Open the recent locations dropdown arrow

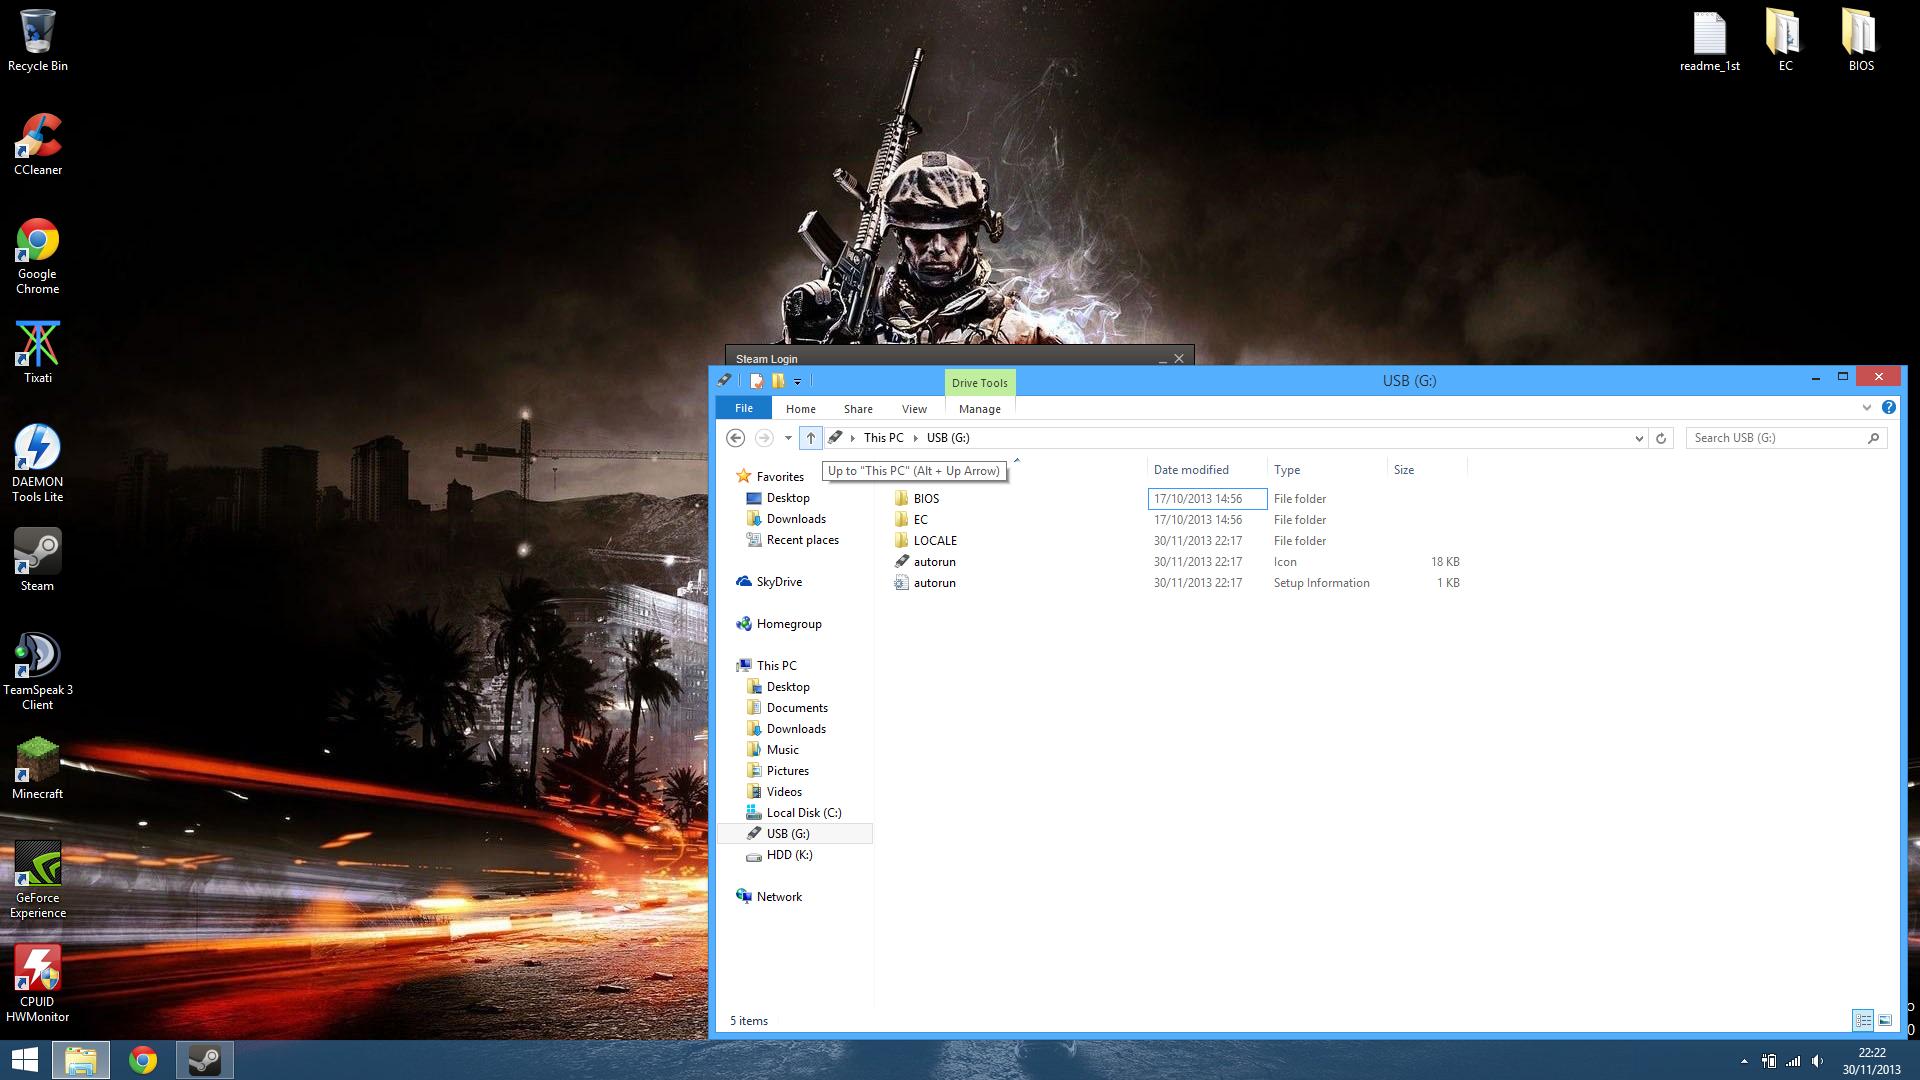coord(788,438)
